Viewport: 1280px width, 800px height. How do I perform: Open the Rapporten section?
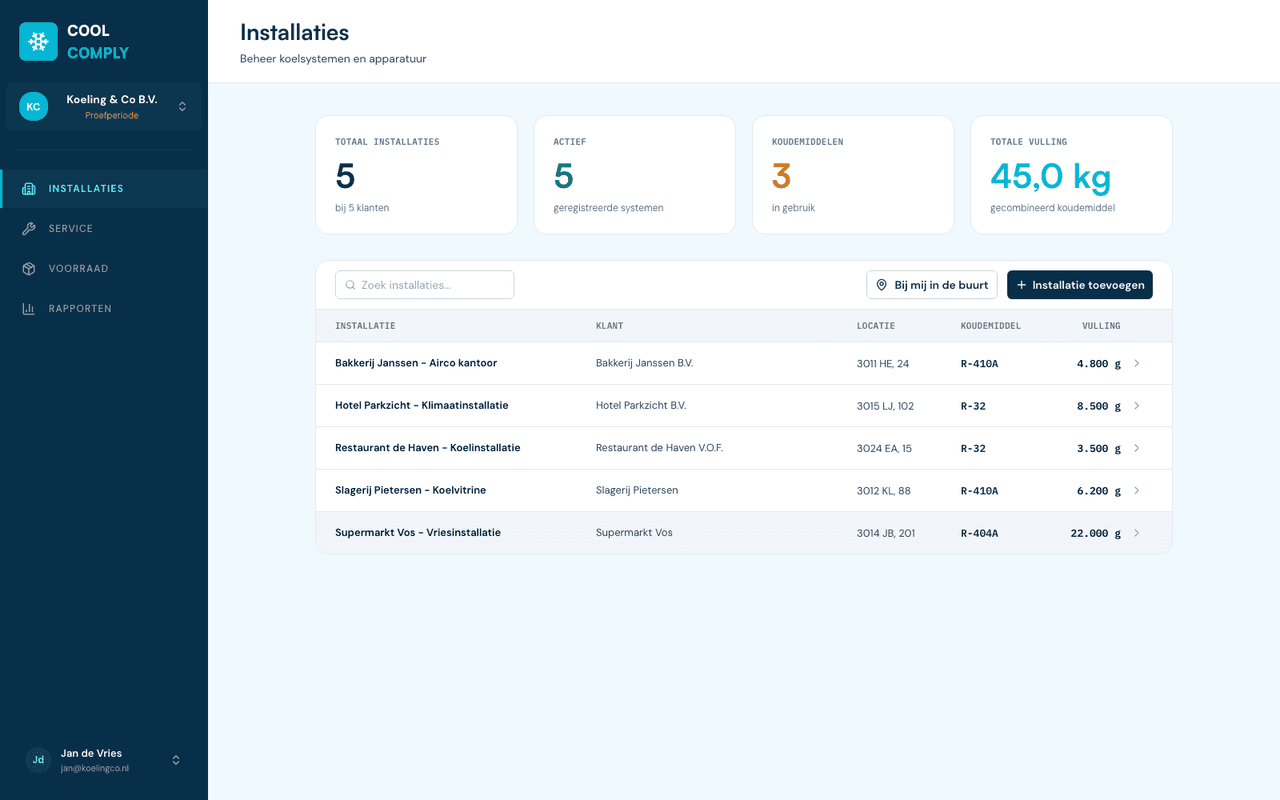tap(104, 309)
